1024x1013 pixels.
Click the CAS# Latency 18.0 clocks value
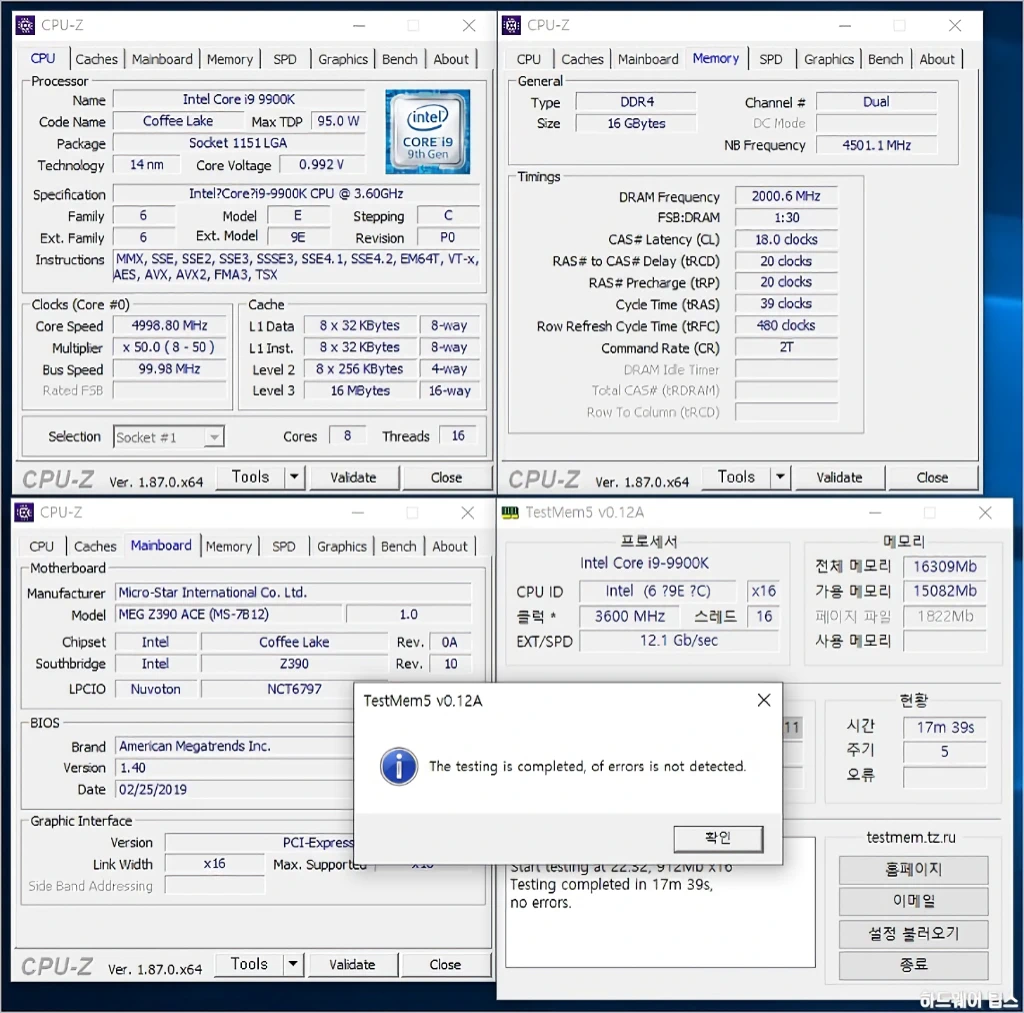tap(786, 239)
